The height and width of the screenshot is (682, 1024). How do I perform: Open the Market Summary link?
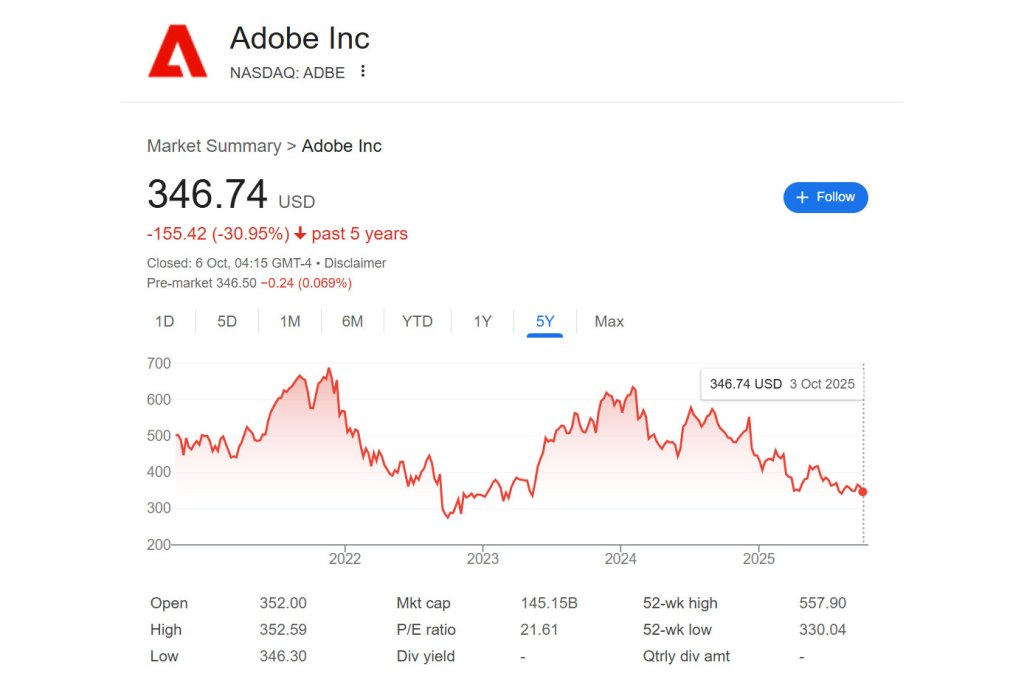coord(214,146)
